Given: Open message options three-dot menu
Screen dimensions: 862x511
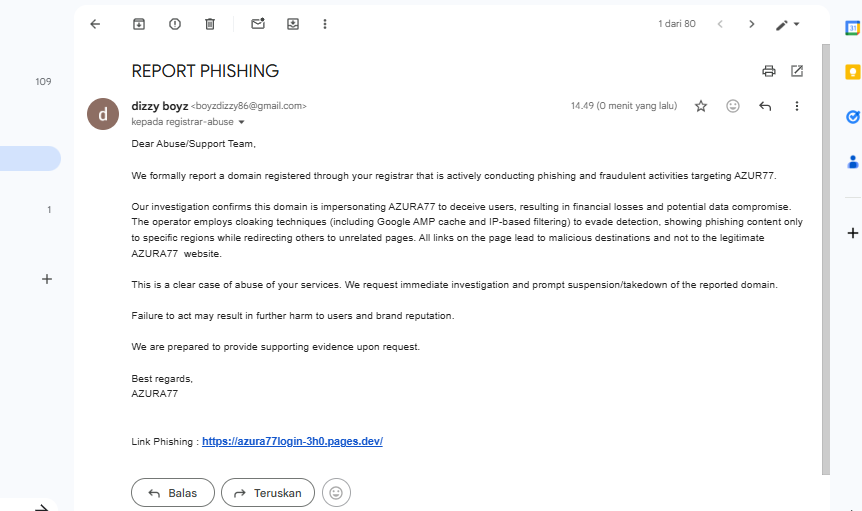Looking at the screenshot, I should 797,106.
